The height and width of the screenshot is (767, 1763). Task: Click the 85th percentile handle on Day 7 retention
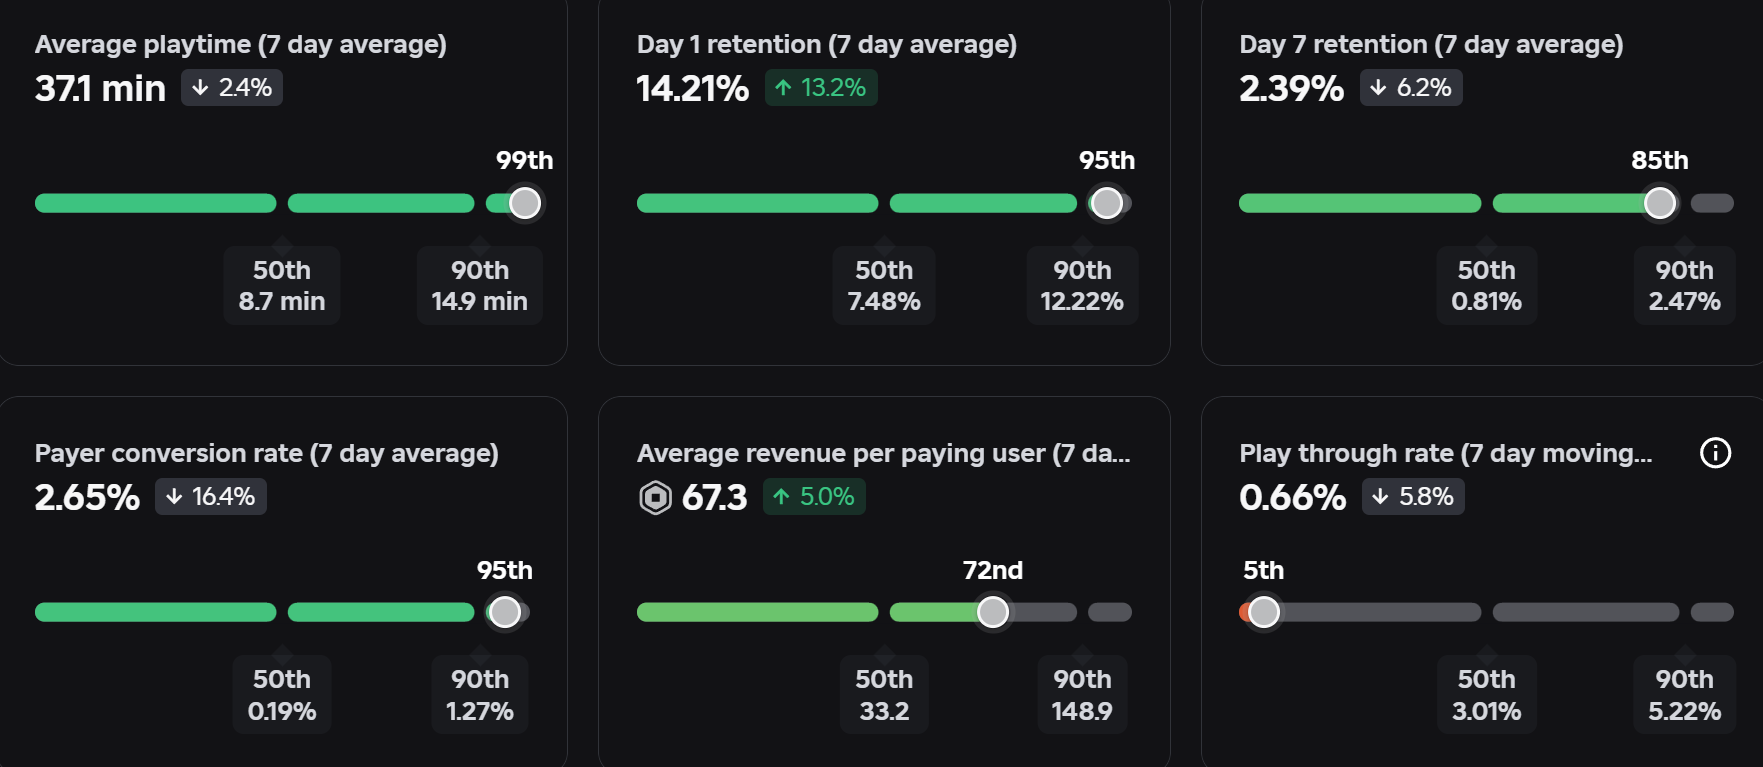point(1660,203)
